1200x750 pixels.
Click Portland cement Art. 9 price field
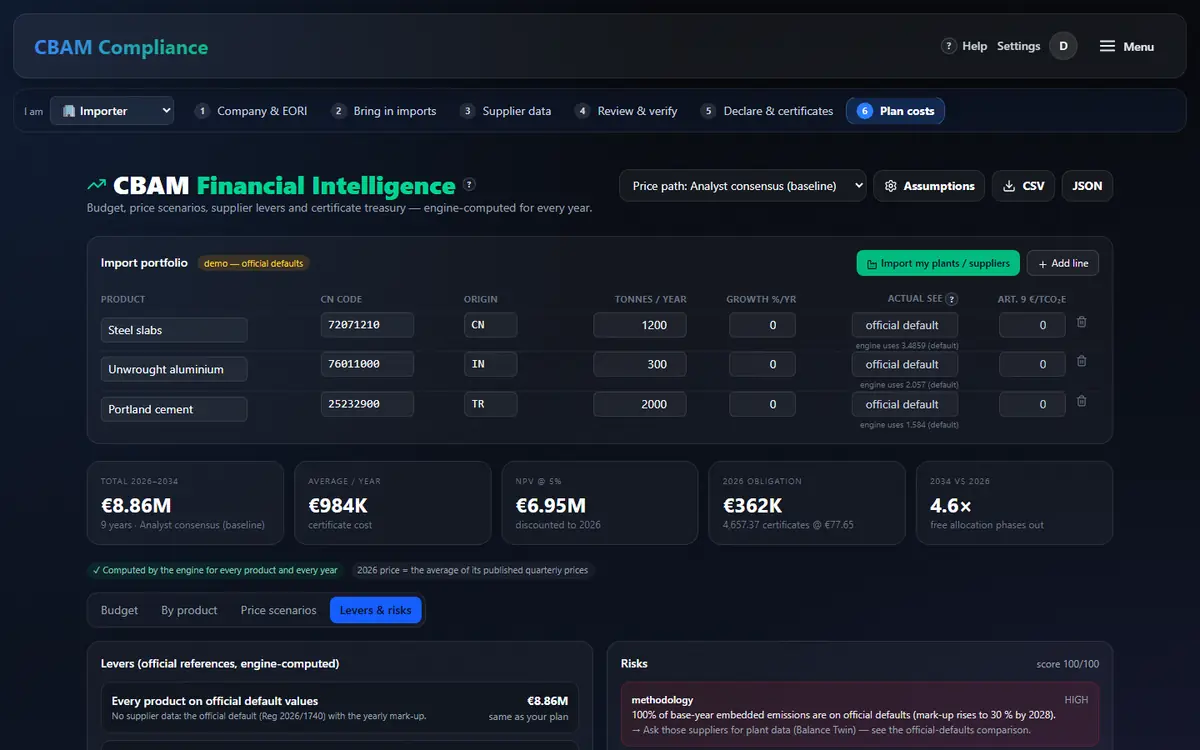(x=1032, y=404)
